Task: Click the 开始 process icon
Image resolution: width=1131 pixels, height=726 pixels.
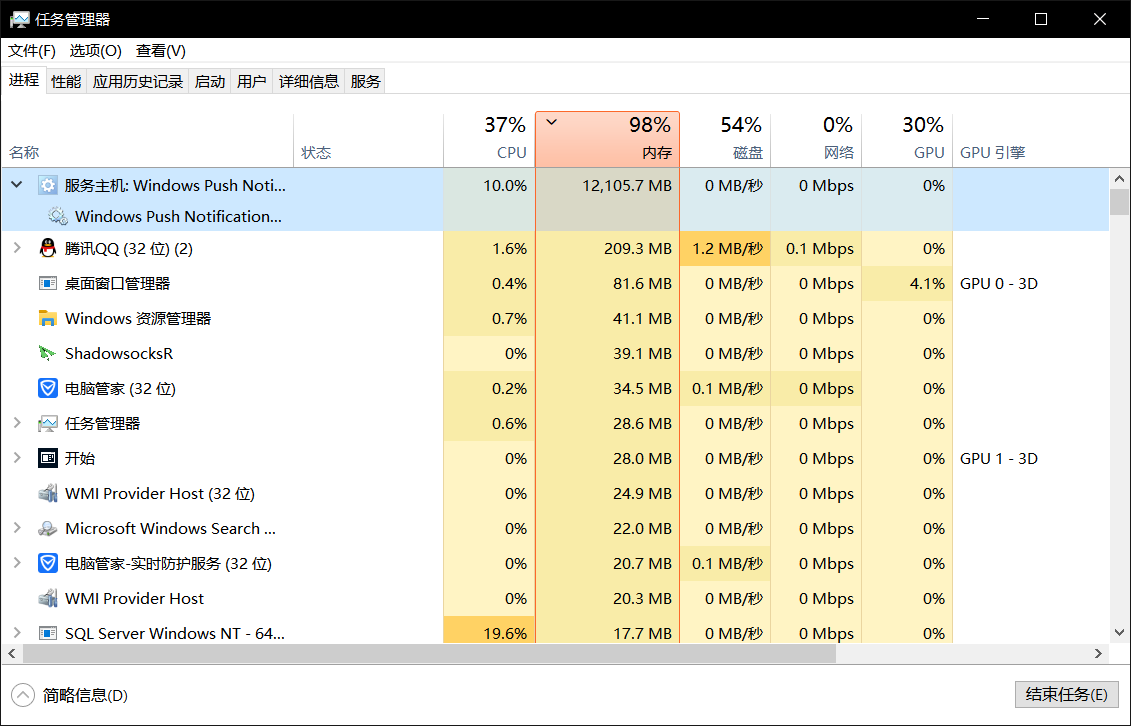Action: click(48, 458)
